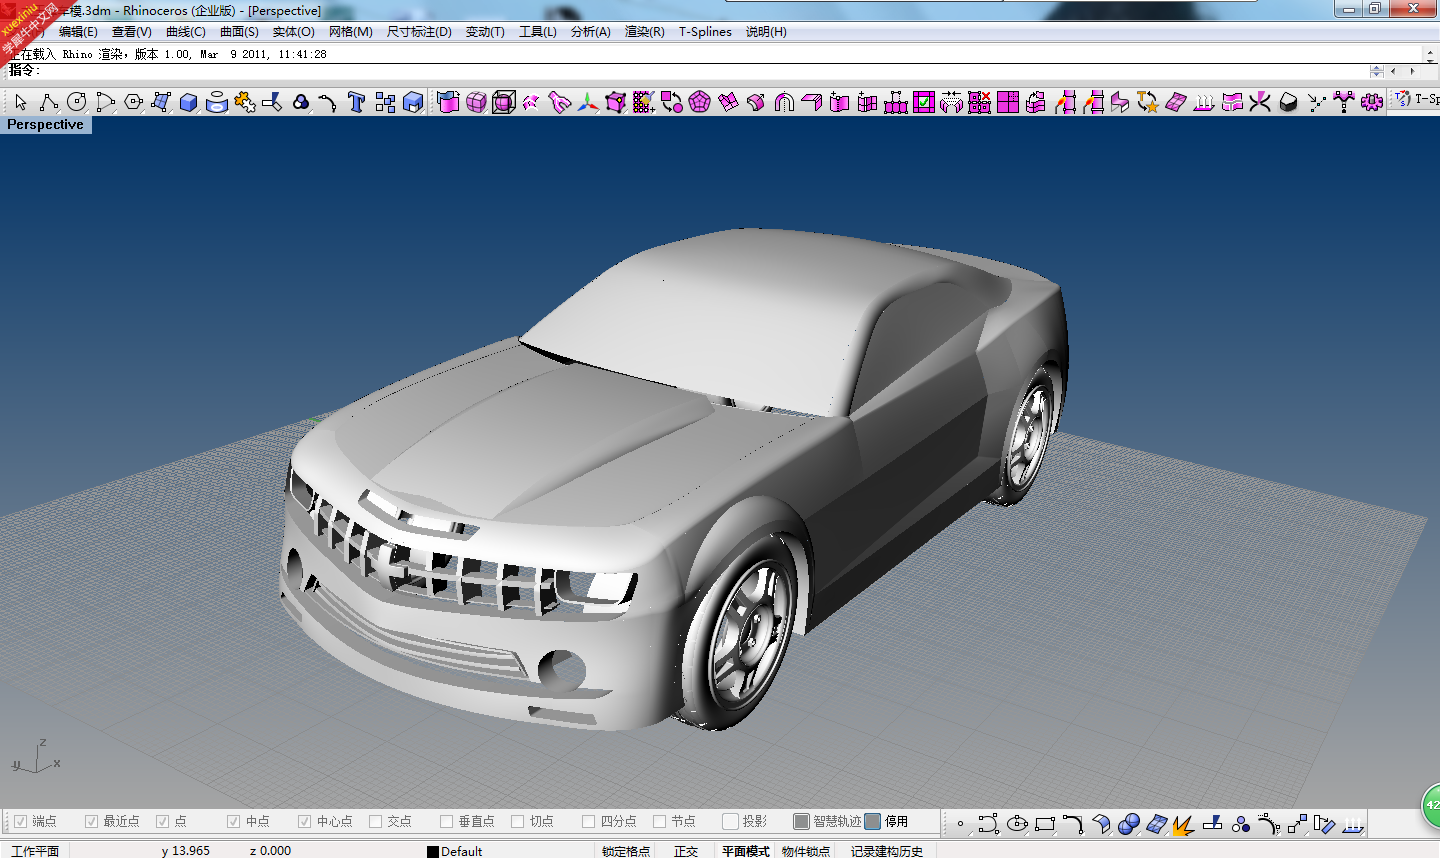Click the blue spheres icon in bottom toolbar
The height and width of the screenshot is (858, 1440).
1129,824
